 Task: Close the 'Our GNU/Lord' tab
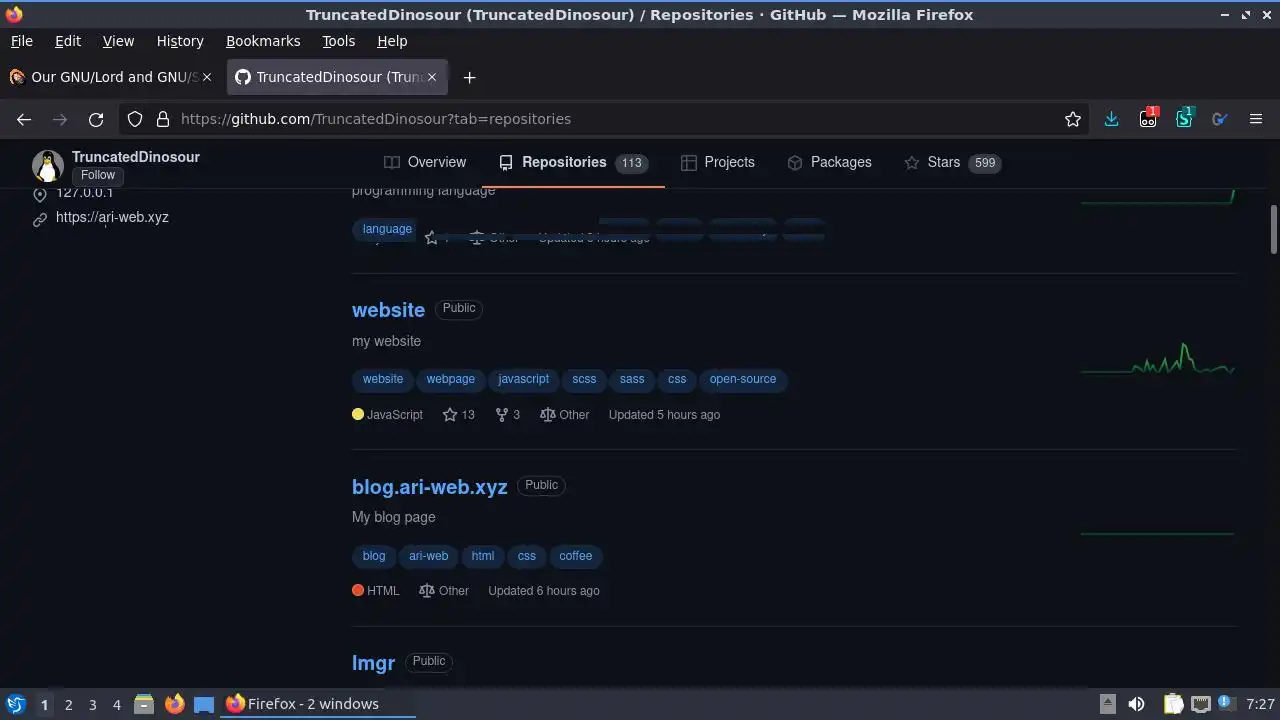tap(207, 77)
